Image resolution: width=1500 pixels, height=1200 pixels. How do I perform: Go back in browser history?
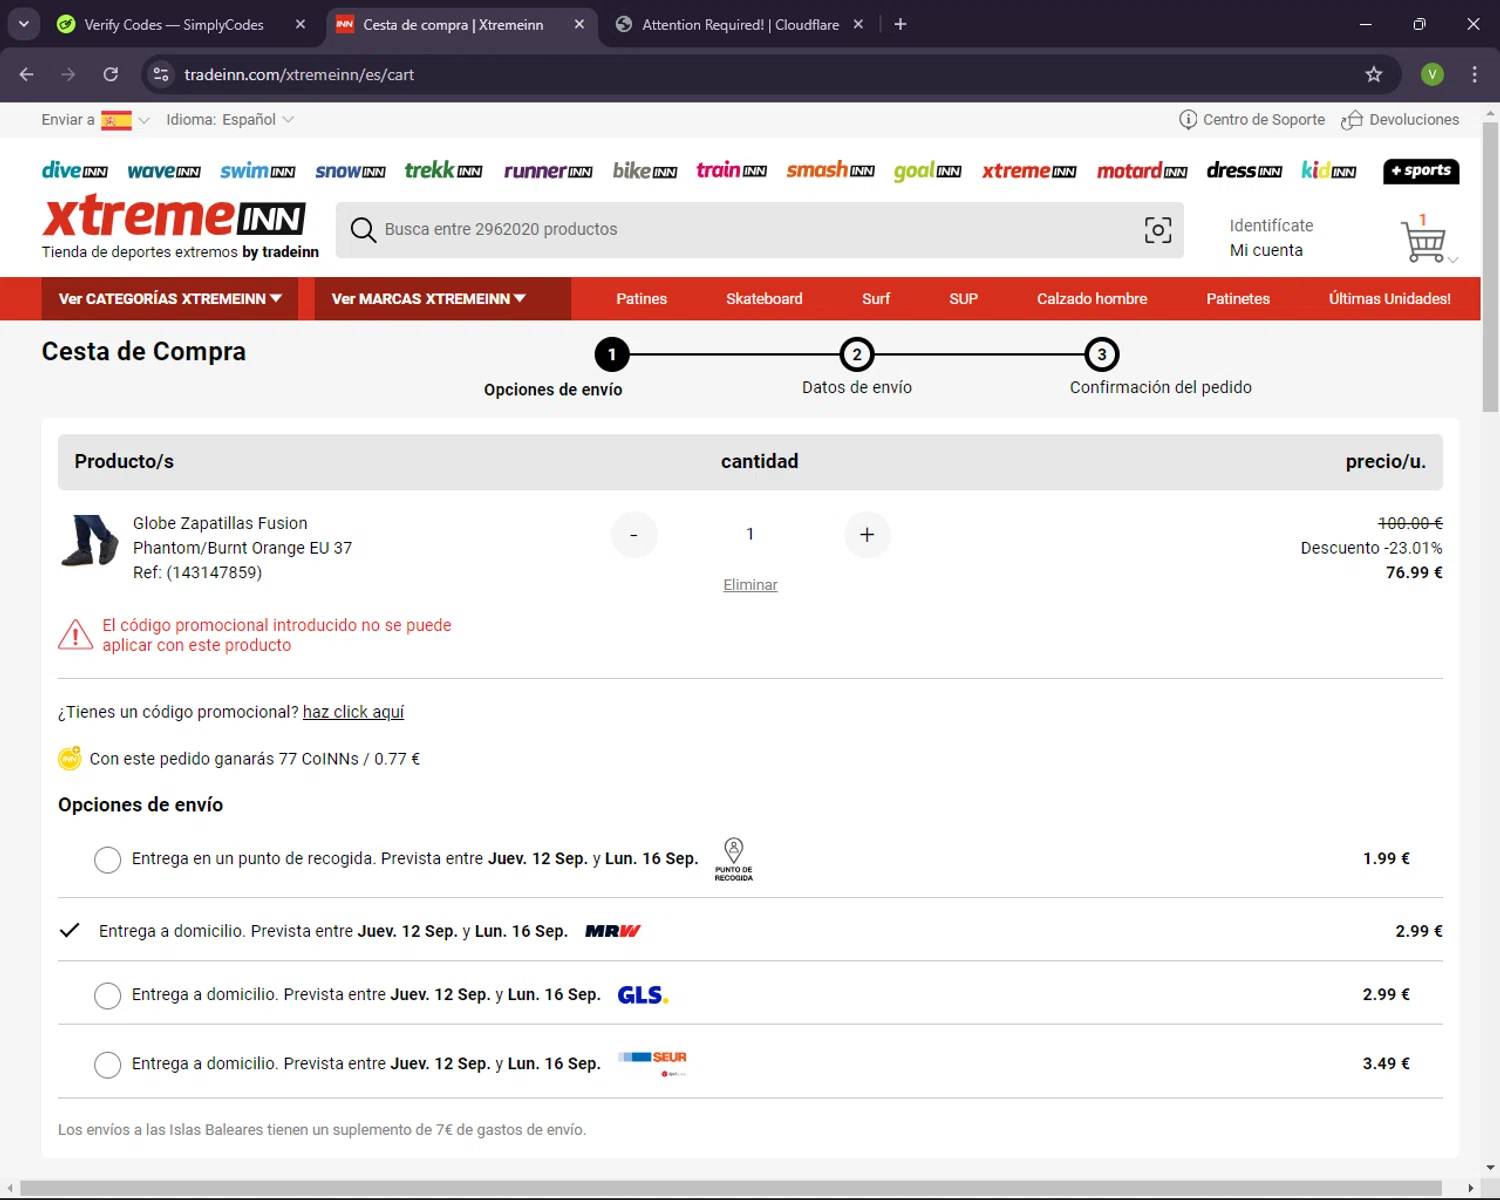pyautogui.click(x=27, y=74)
